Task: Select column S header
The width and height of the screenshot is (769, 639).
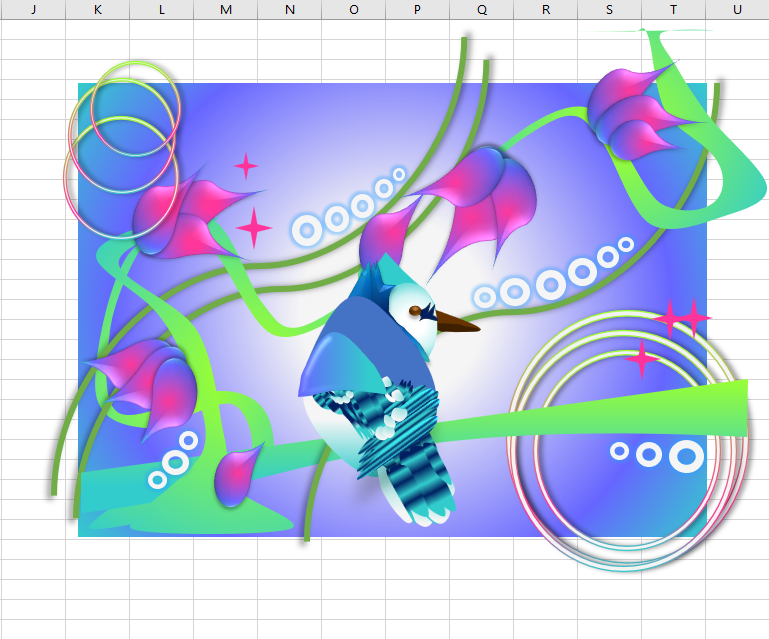Action: pyautogui.click(x=609, y=9)
